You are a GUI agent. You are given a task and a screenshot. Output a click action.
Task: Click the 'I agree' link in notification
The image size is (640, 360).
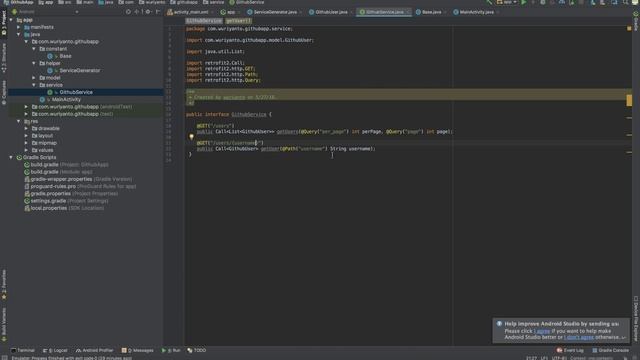coord(542,331)
